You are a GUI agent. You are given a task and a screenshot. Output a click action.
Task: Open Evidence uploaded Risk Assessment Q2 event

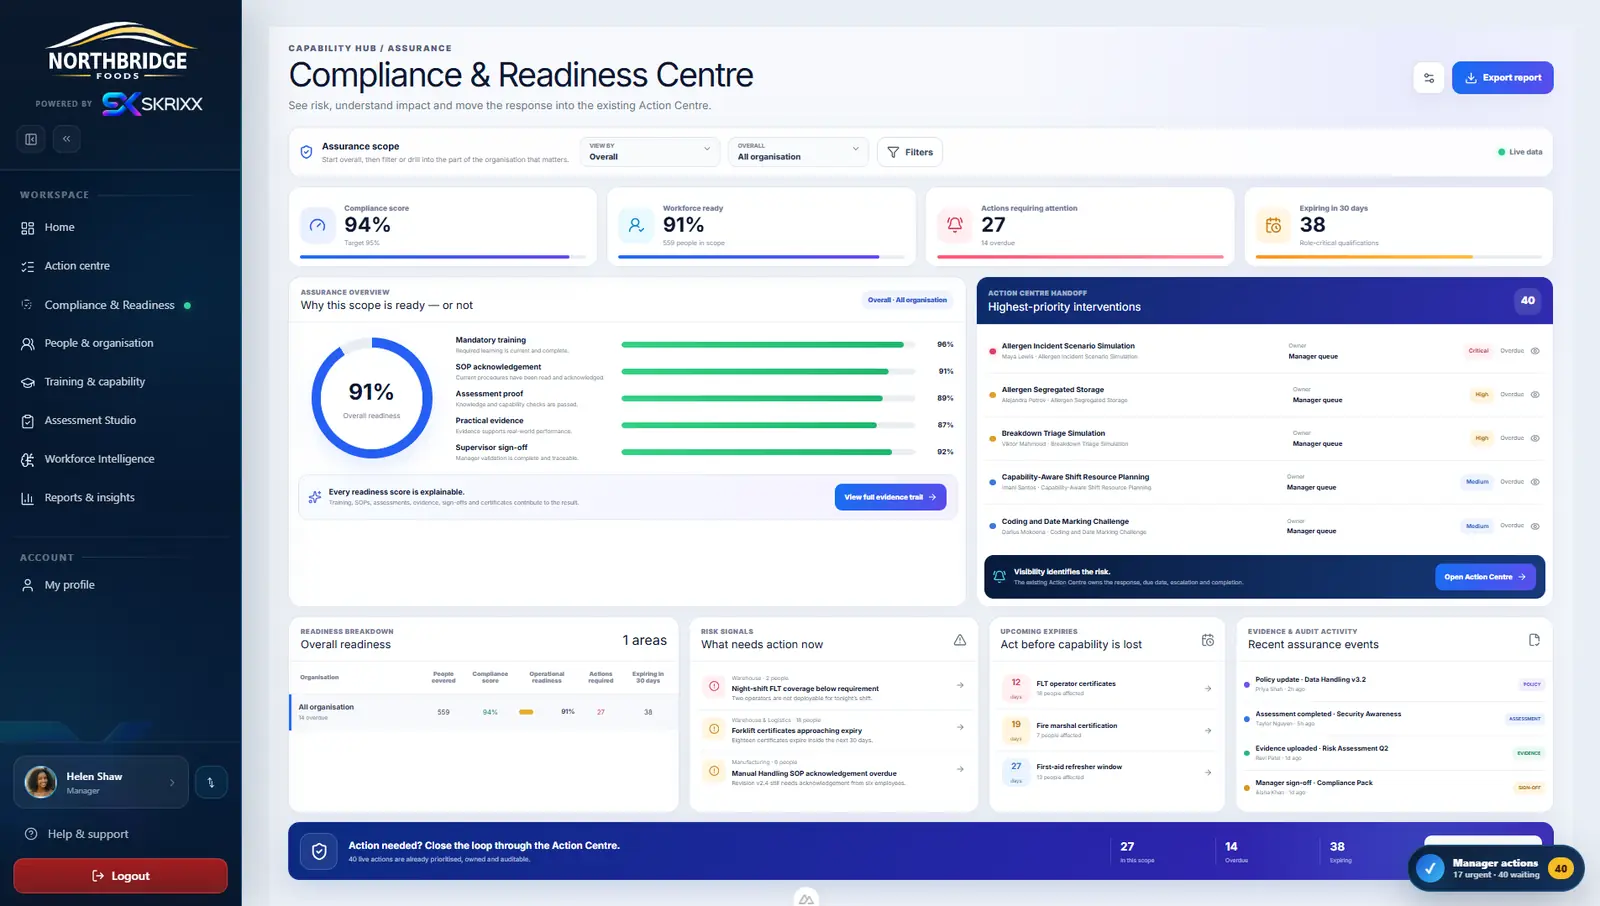pyautogui.click(x=1394, y=753)
